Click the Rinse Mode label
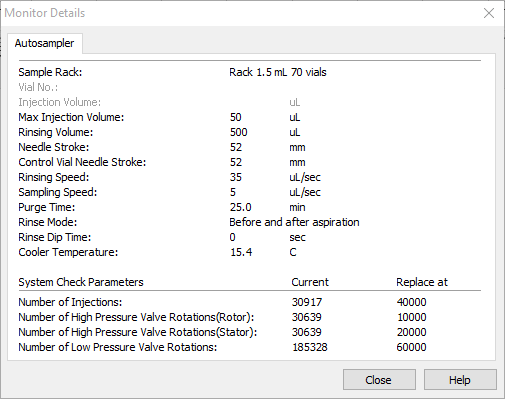This screenshot has width=505, height=399. pyautogui.click(x=48, y=222)
